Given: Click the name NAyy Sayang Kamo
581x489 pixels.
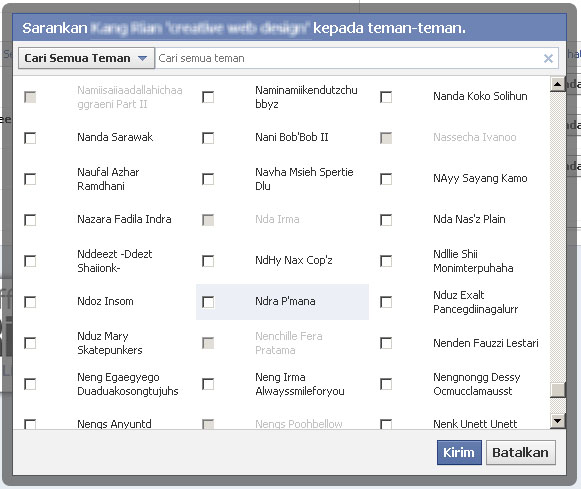Looking at the screenshot, I should pyautogui.click(x=480, y=178).
